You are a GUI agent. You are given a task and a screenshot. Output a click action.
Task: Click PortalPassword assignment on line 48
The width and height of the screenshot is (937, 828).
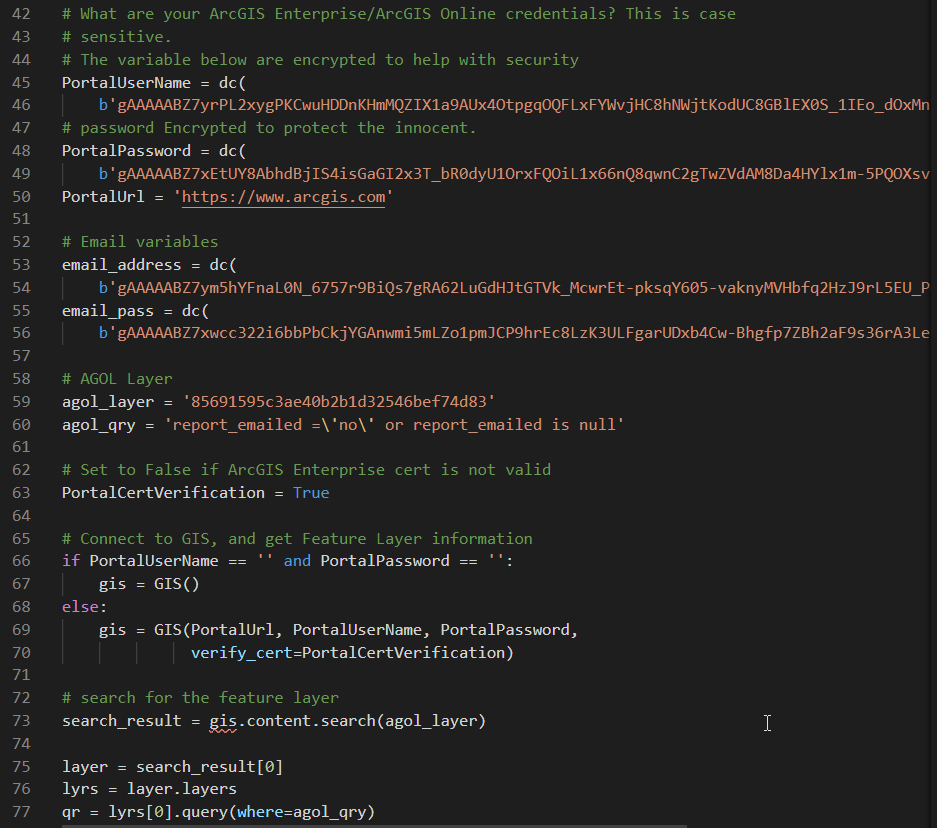[126, 151]
